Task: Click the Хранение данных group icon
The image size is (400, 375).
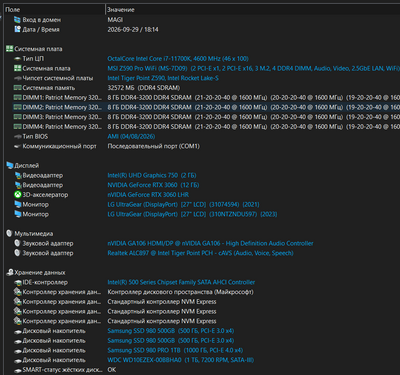Action: tap(10, 272)
